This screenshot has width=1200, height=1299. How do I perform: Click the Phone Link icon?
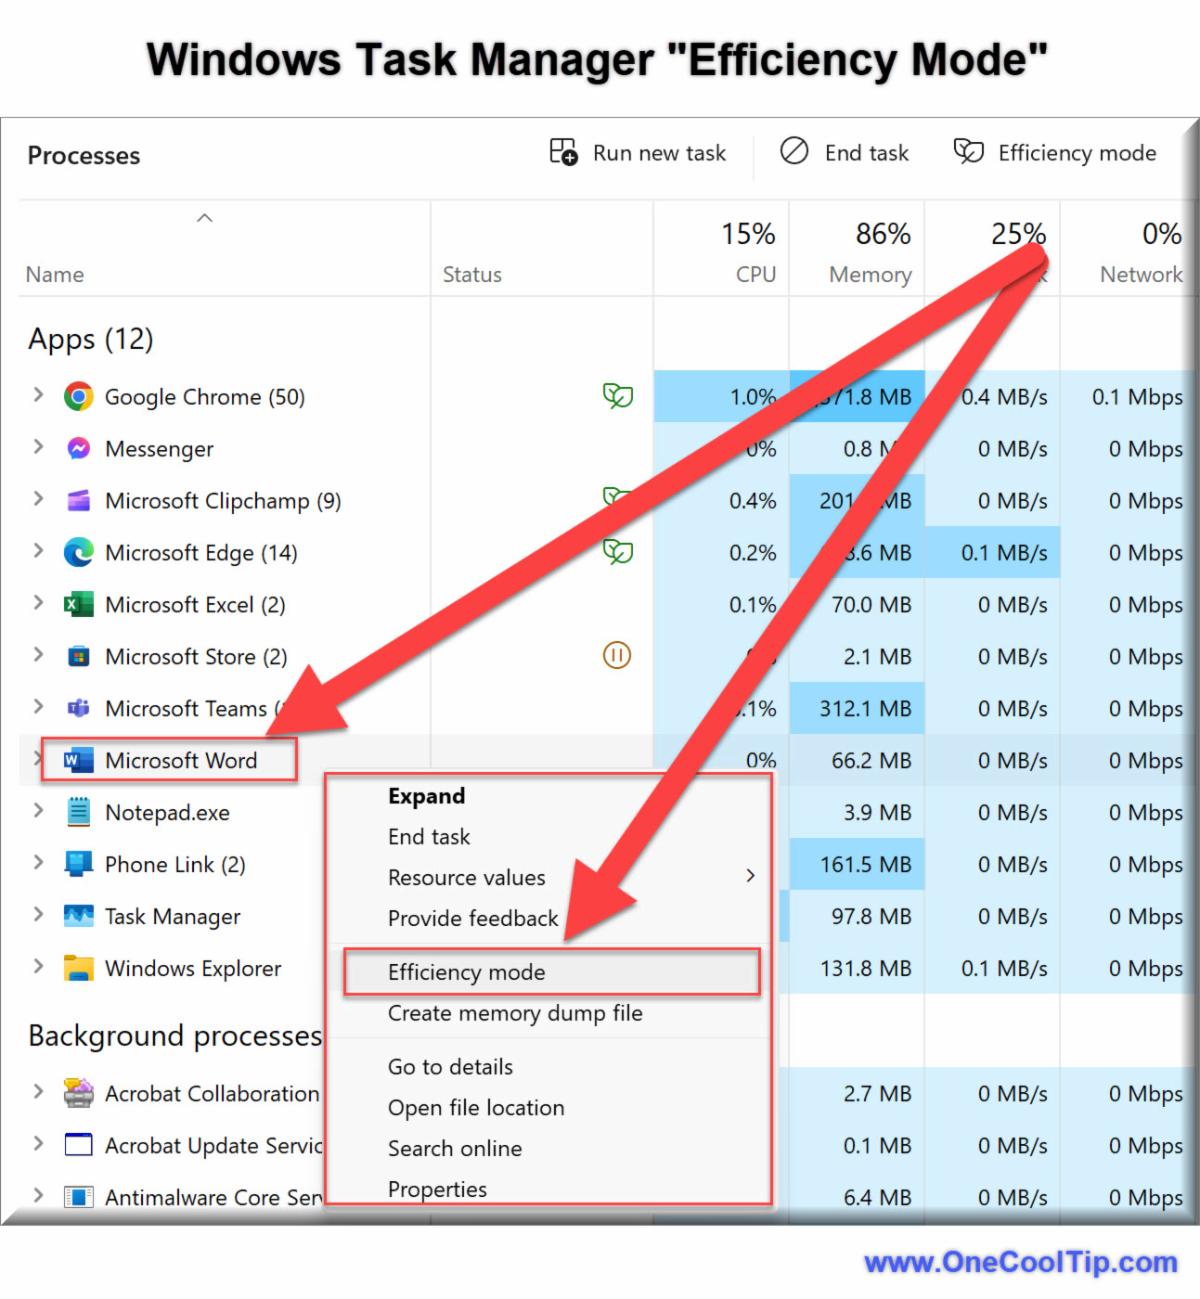point(78,865)
